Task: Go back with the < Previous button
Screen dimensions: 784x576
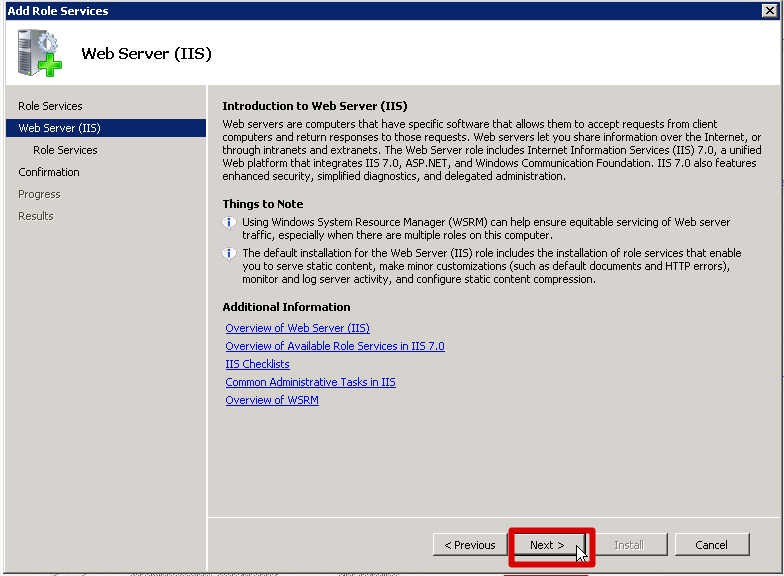Action: point(470,545)
